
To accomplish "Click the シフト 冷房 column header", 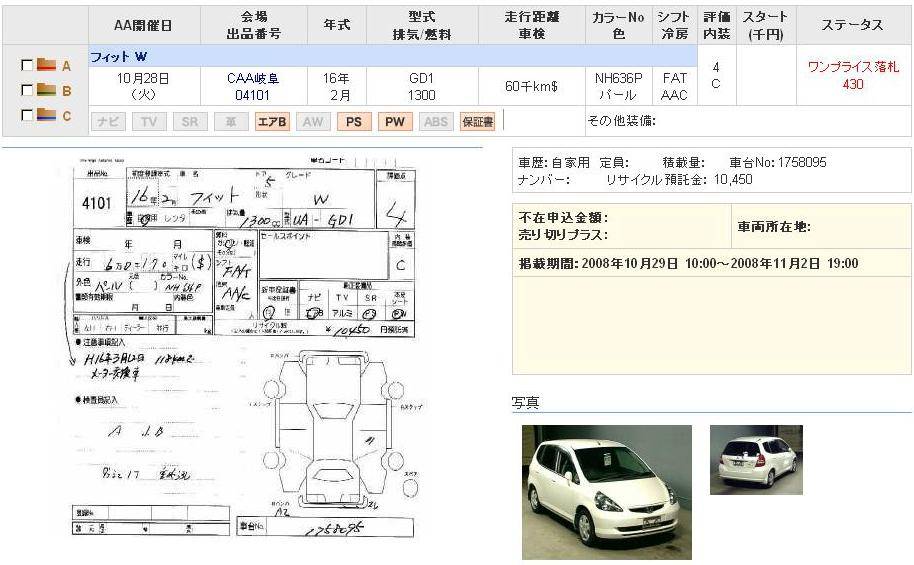I will point(674,25).
